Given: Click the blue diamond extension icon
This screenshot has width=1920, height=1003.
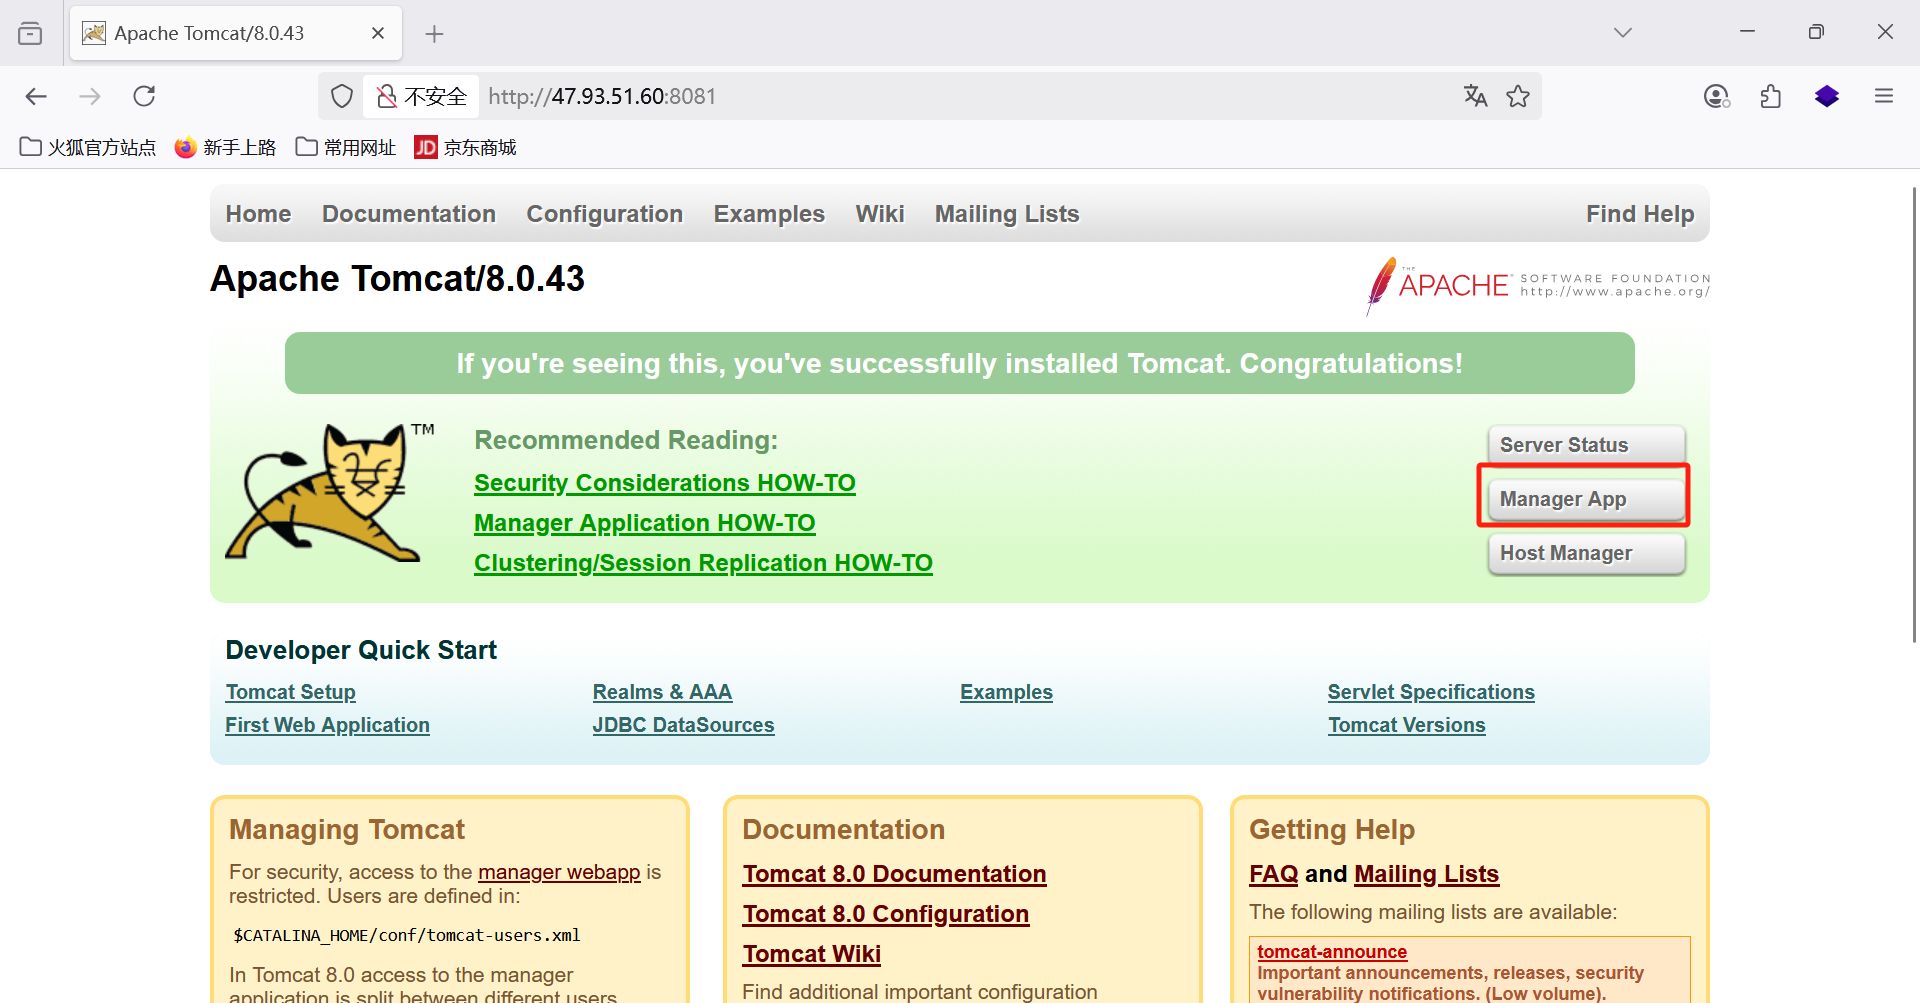Looking at the screenshot, I should pos(1827,96).
